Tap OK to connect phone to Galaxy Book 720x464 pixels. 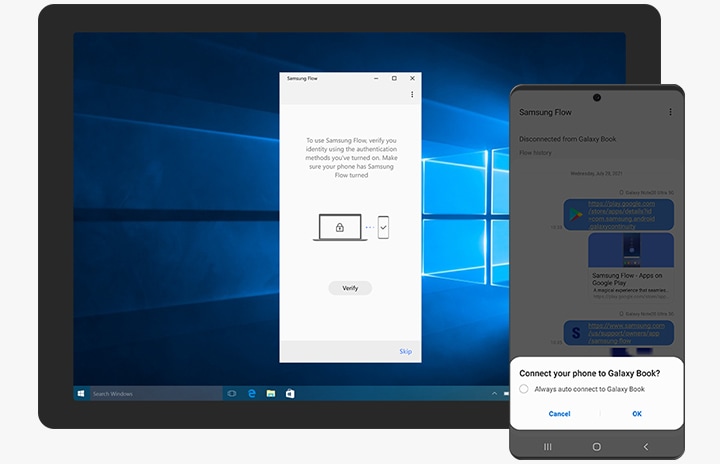click(x=637, y=413)
